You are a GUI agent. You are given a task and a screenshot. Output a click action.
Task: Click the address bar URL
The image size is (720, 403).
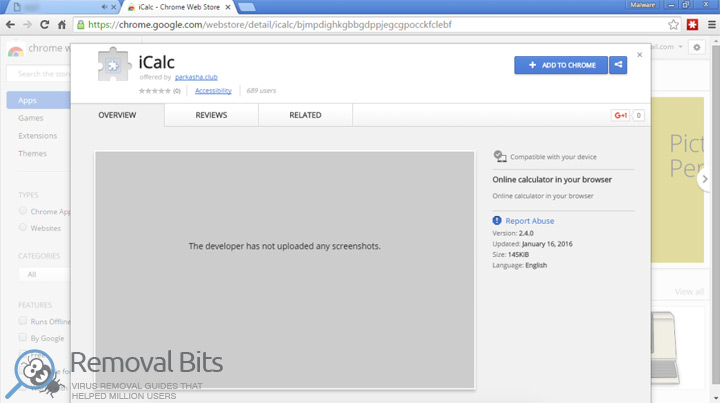270,25
